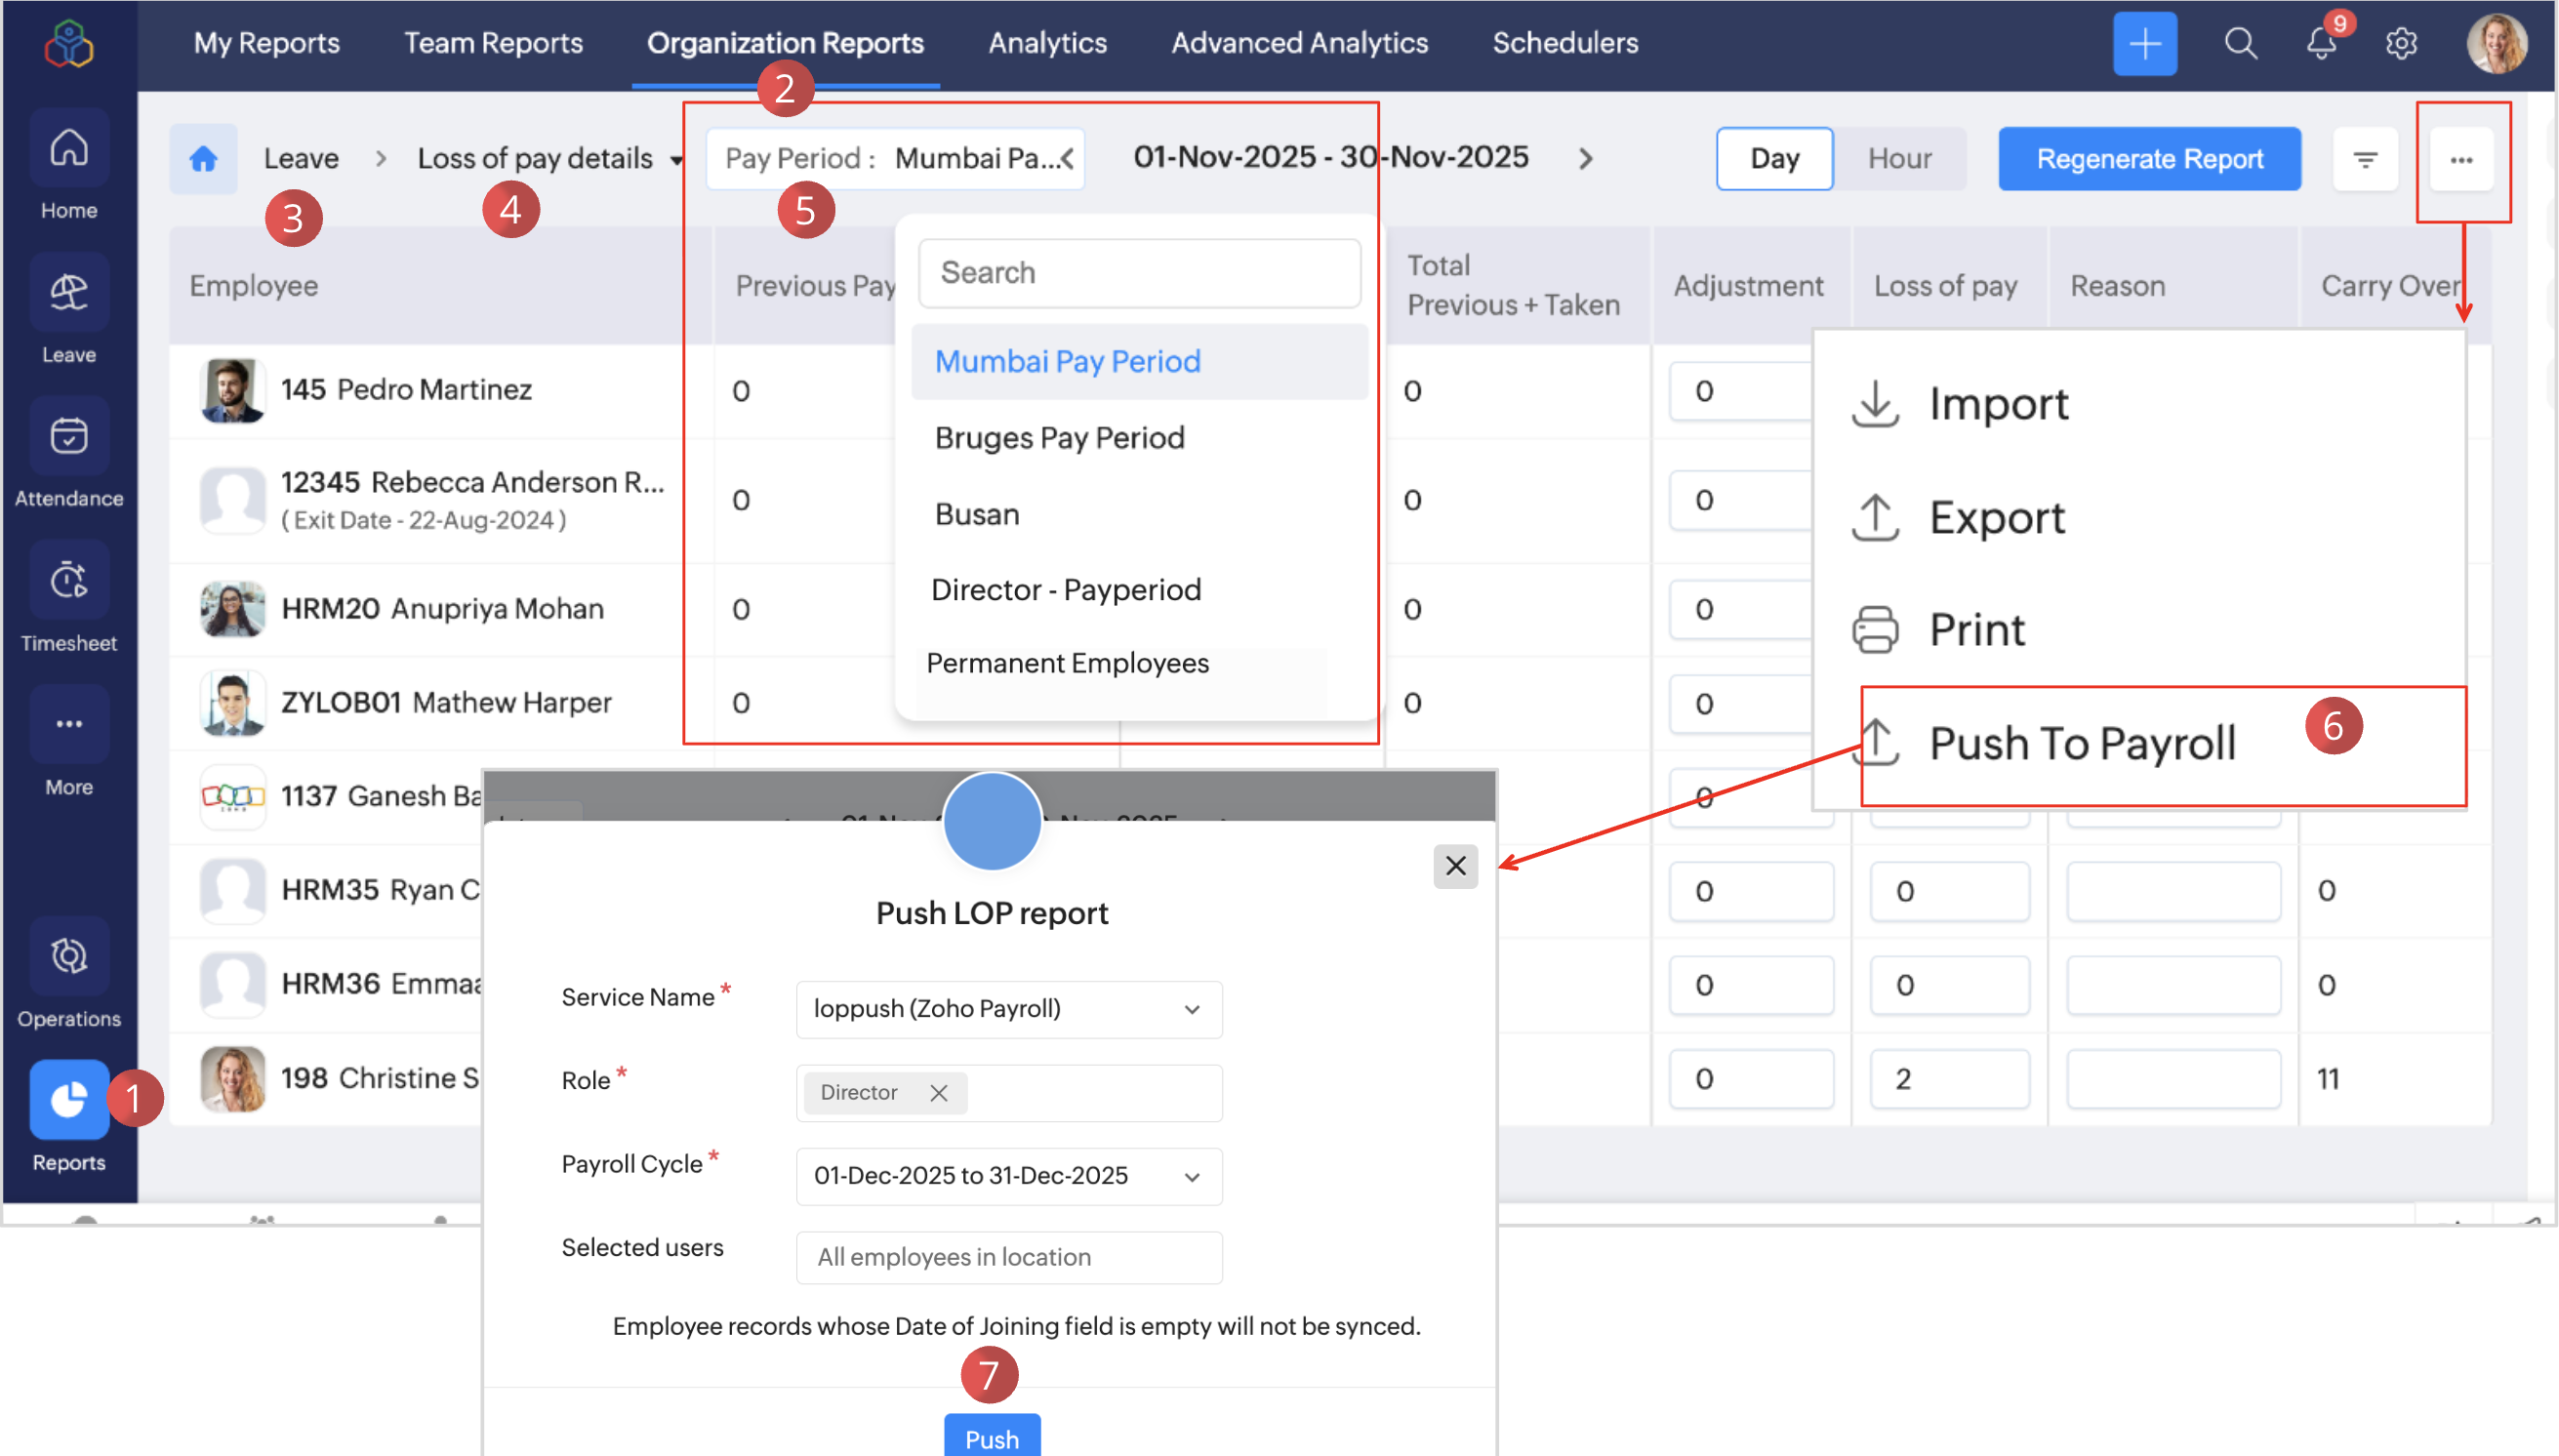Click the blue home breadcrumb icon

(203, 159)
